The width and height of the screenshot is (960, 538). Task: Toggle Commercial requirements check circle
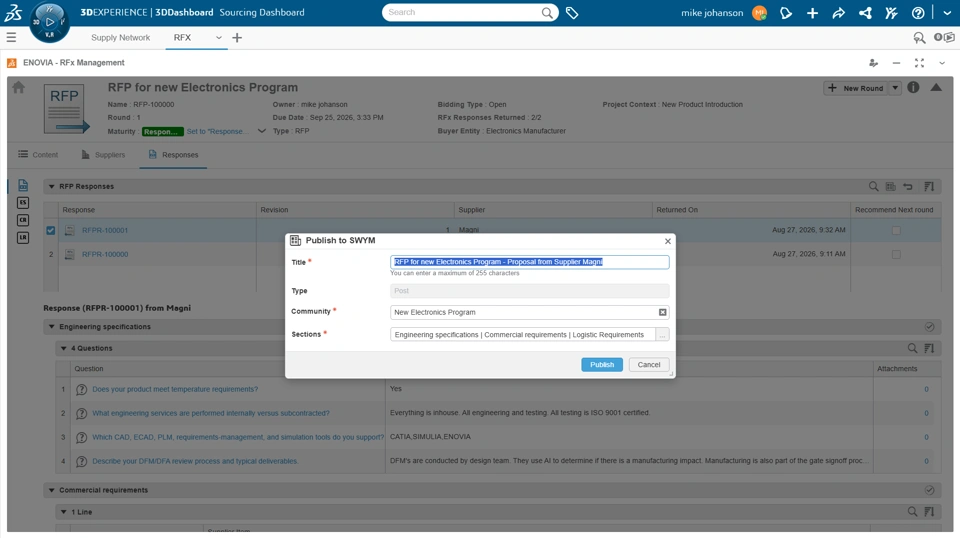tap(929, 490)
